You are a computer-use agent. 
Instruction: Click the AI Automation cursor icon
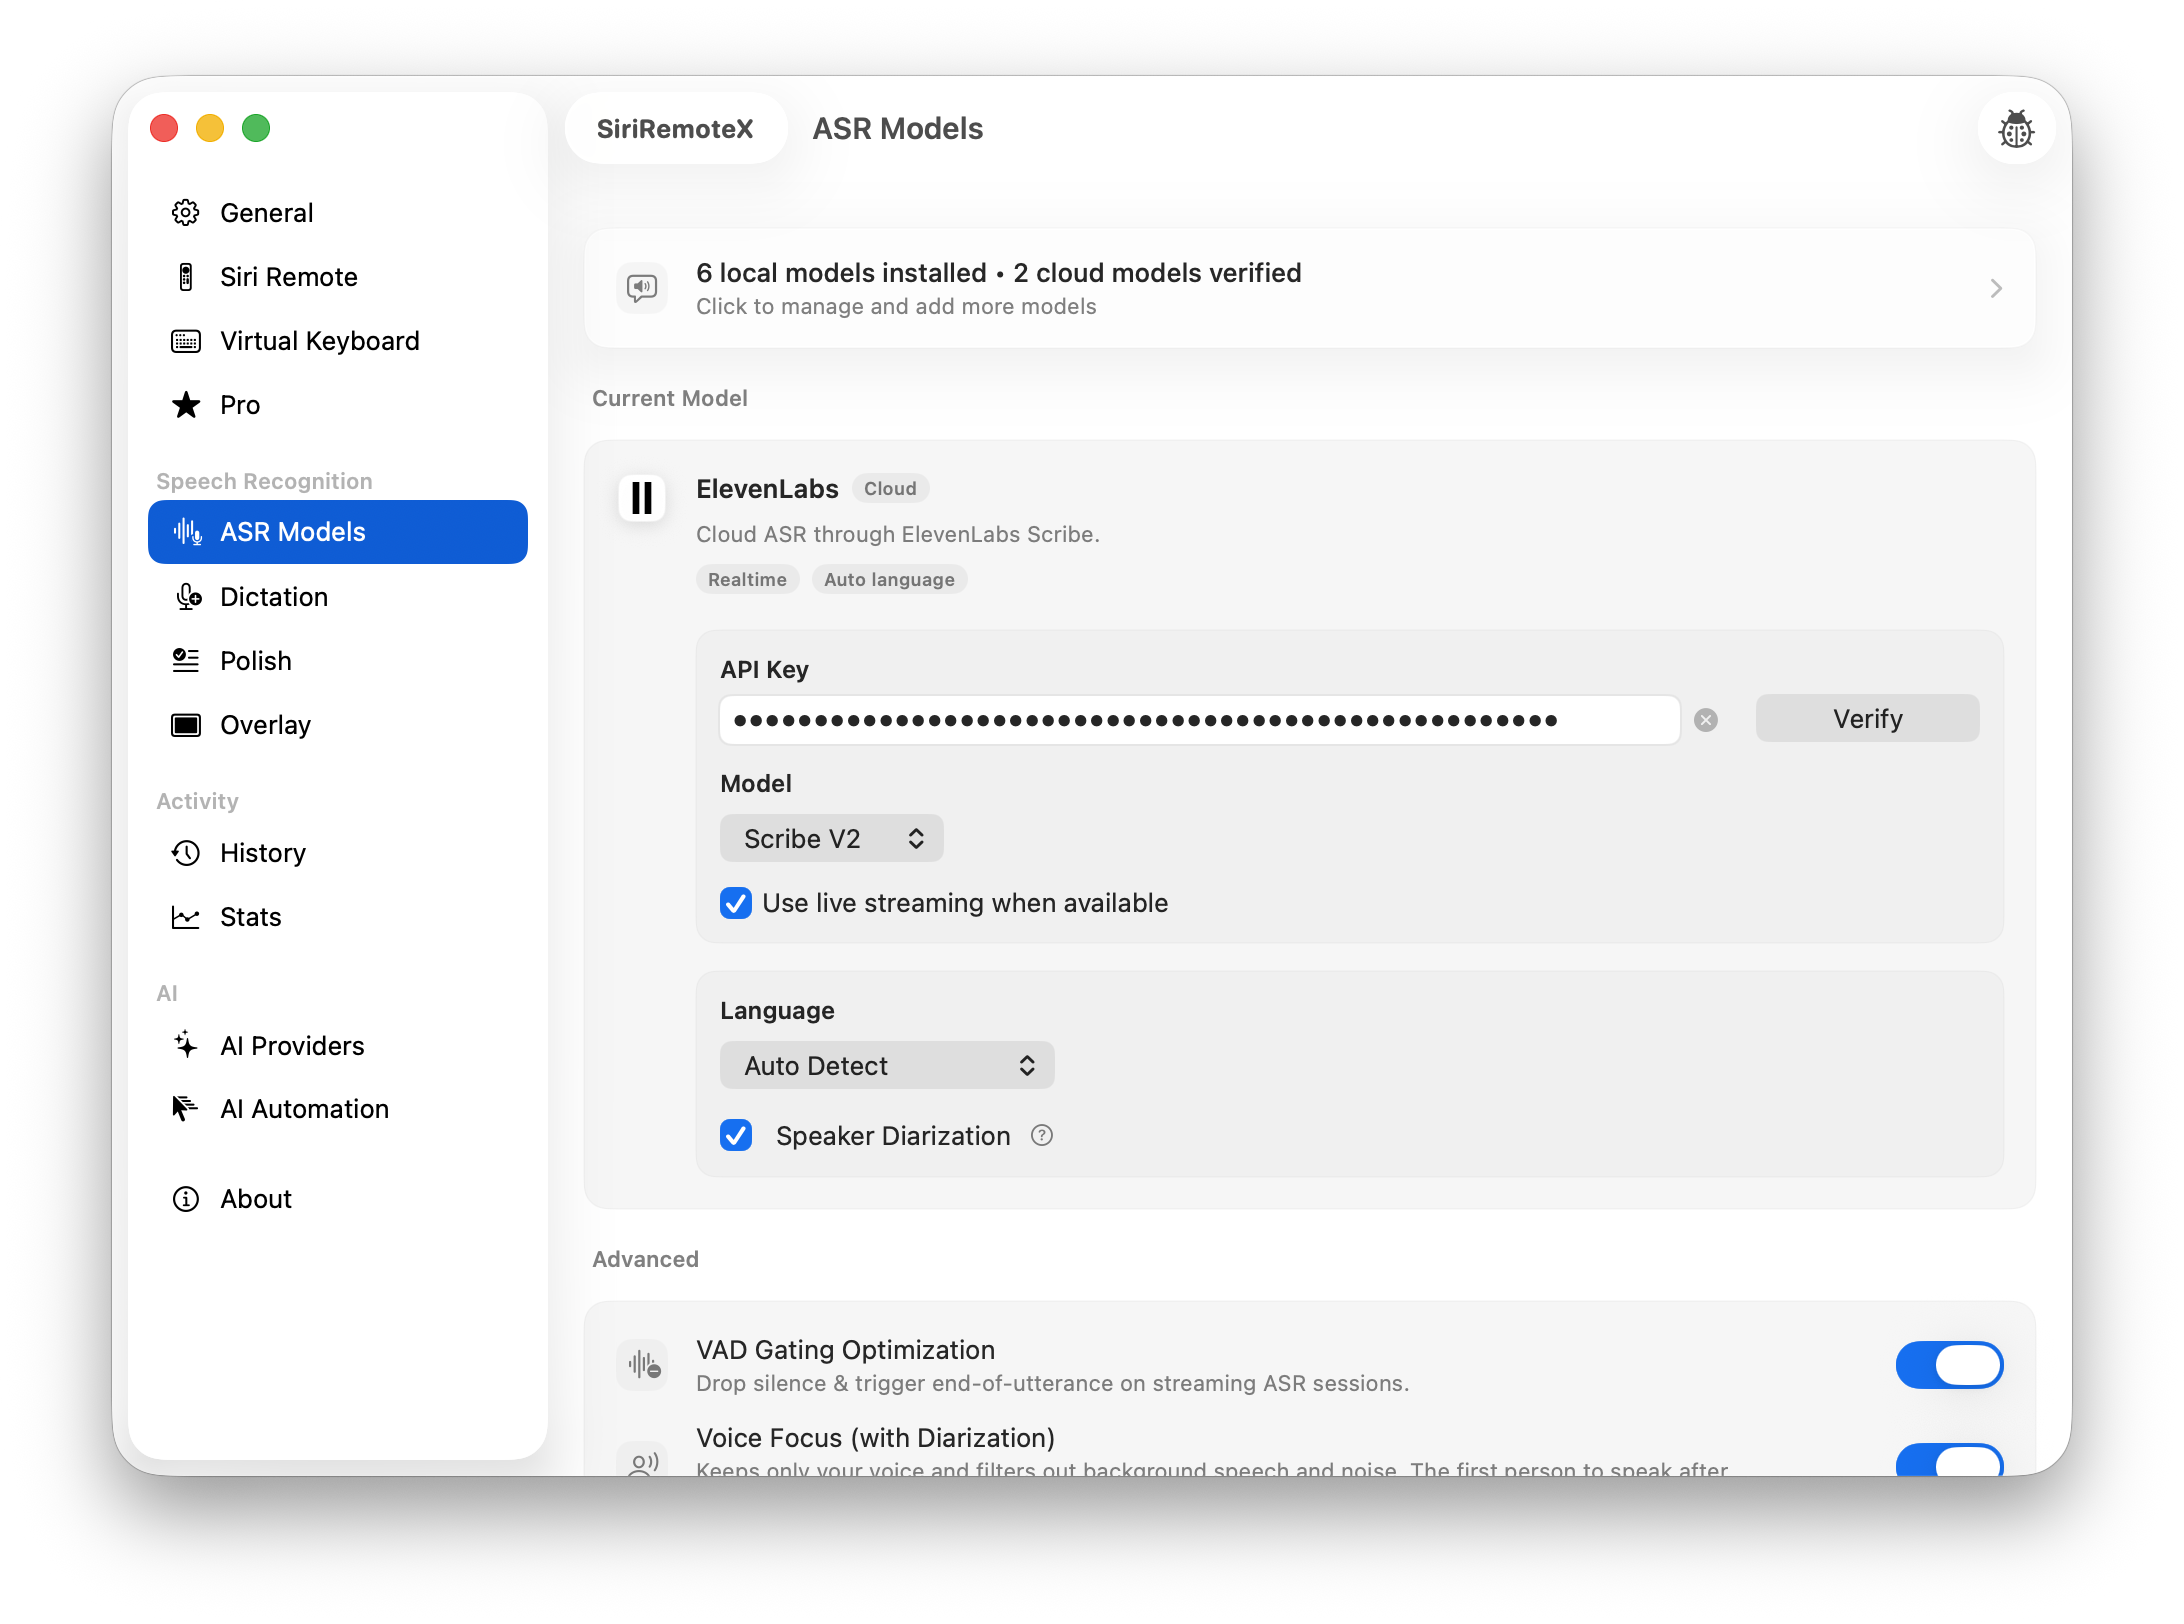click(x=185, y=1108)
